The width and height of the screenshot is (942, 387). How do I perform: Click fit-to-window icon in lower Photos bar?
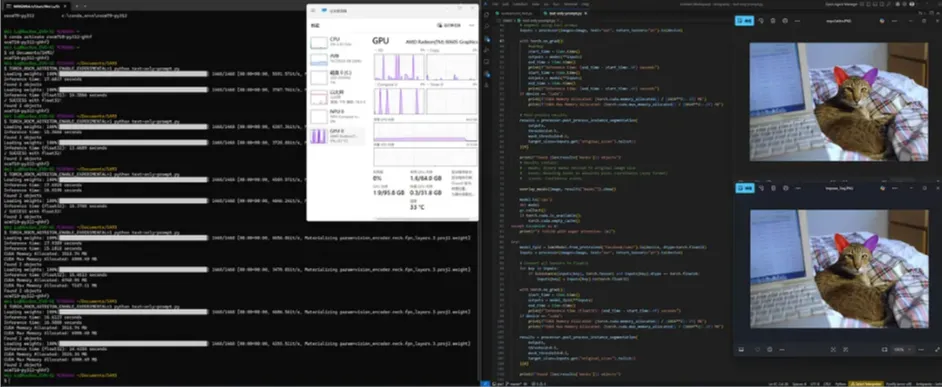click(833, 350)
